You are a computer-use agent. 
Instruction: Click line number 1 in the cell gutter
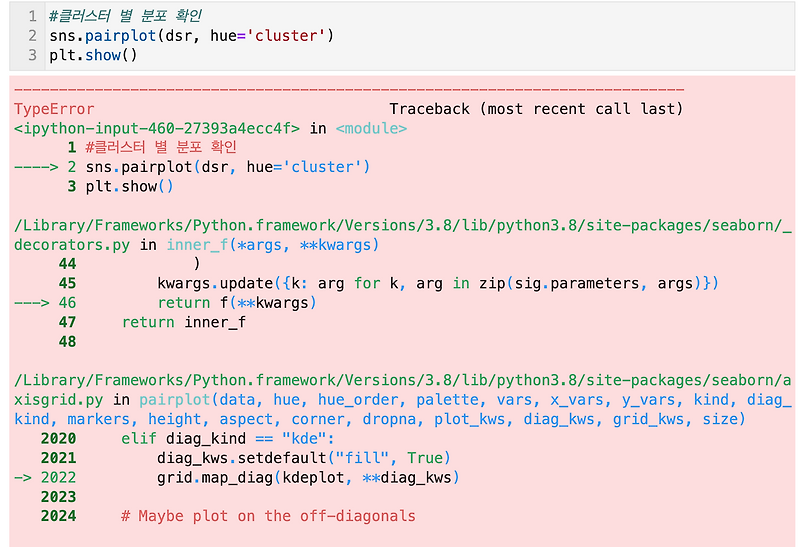33,16
